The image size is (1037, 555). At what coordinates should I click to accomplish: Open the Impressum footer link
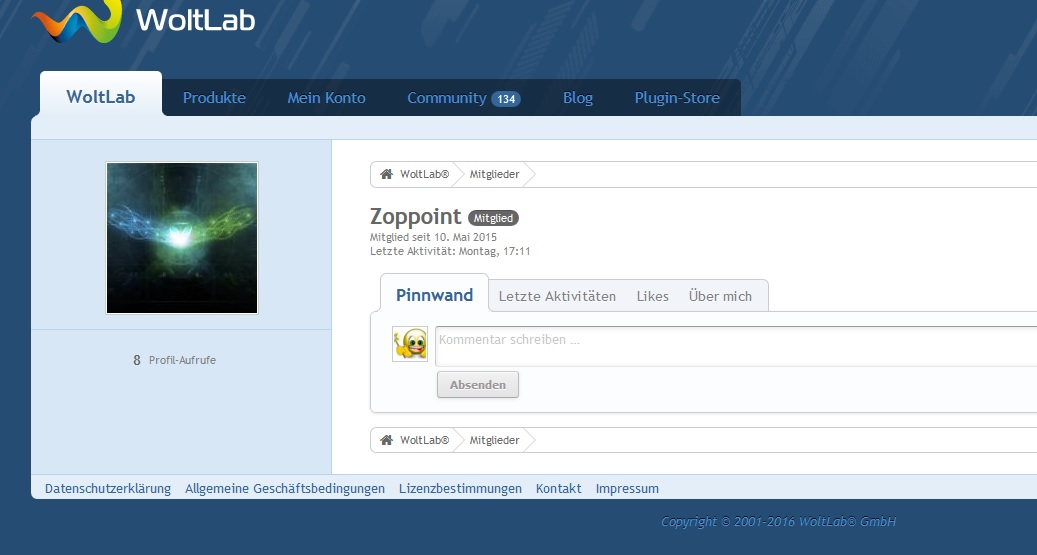(627, 489)
